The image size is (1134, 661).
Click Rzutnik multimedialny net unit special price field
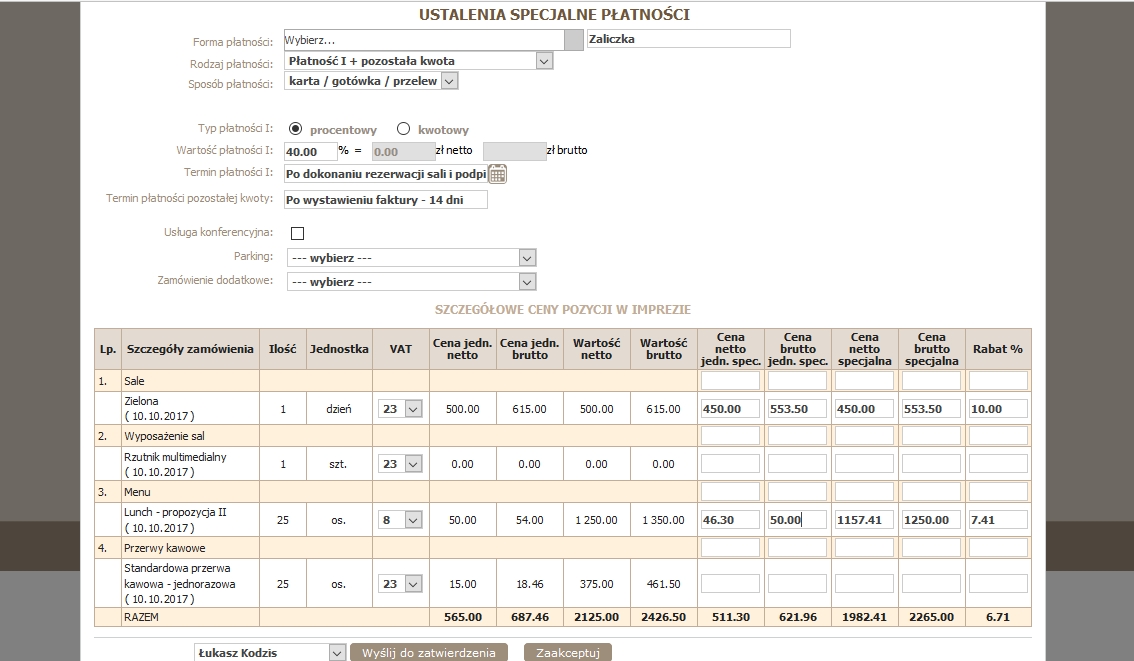point(730,464)
